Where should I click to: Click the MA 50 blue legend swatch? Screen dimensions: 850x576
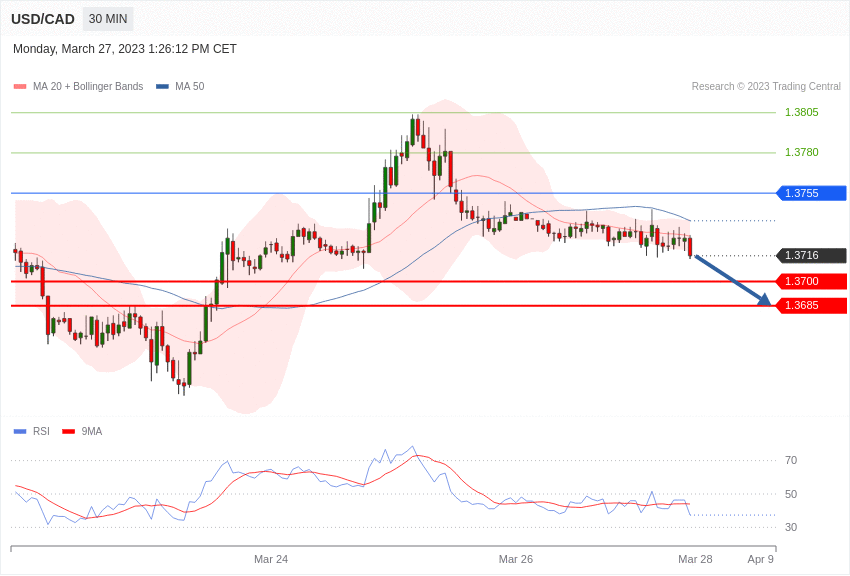pyautogui.click(x=162, y=87)
